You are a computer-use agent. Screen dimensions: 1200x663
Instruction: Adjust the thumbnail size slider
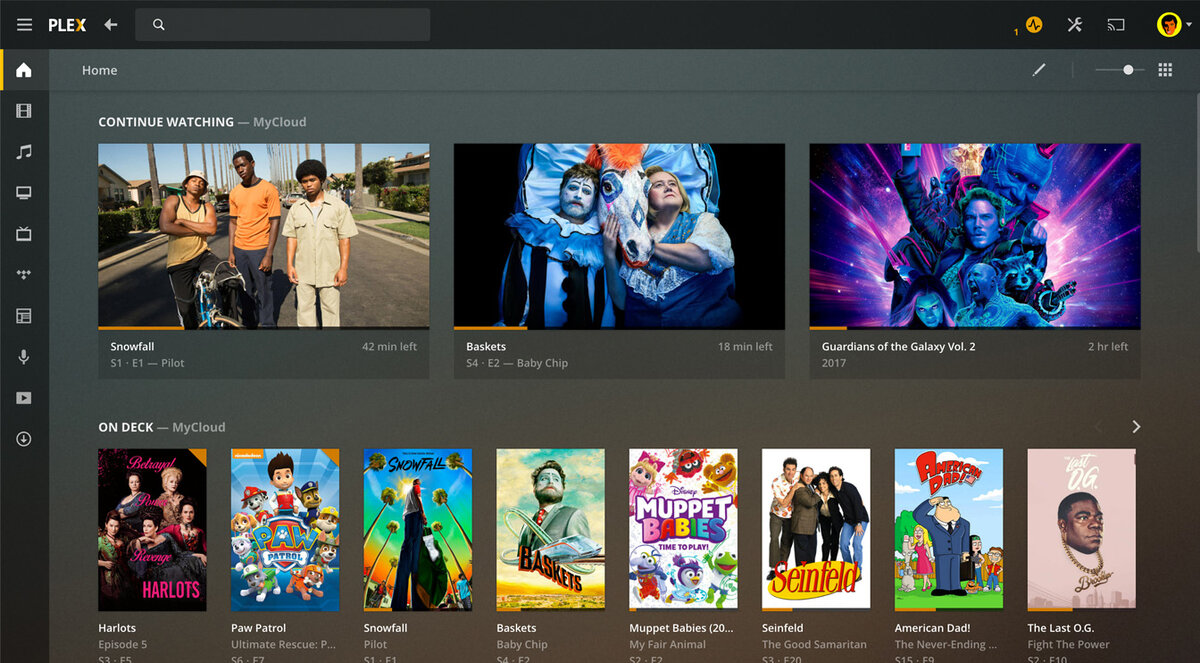click(x=1119, y=70)
